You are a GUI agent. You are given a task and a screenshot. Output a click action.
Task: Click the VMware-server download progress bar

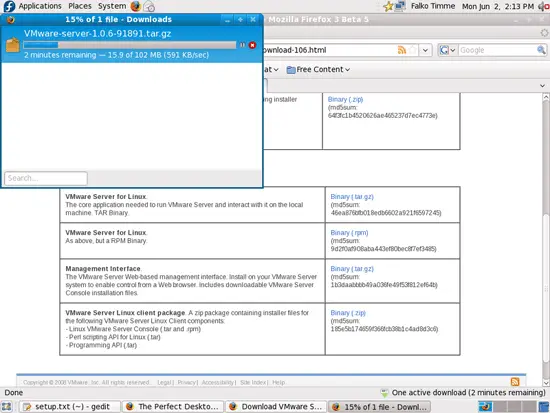tap(130, 45)
